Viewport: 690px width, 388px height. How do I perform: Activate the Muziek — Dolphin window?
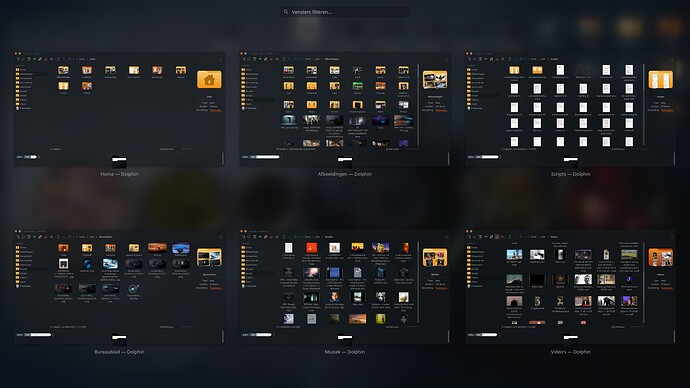point(345,287)
